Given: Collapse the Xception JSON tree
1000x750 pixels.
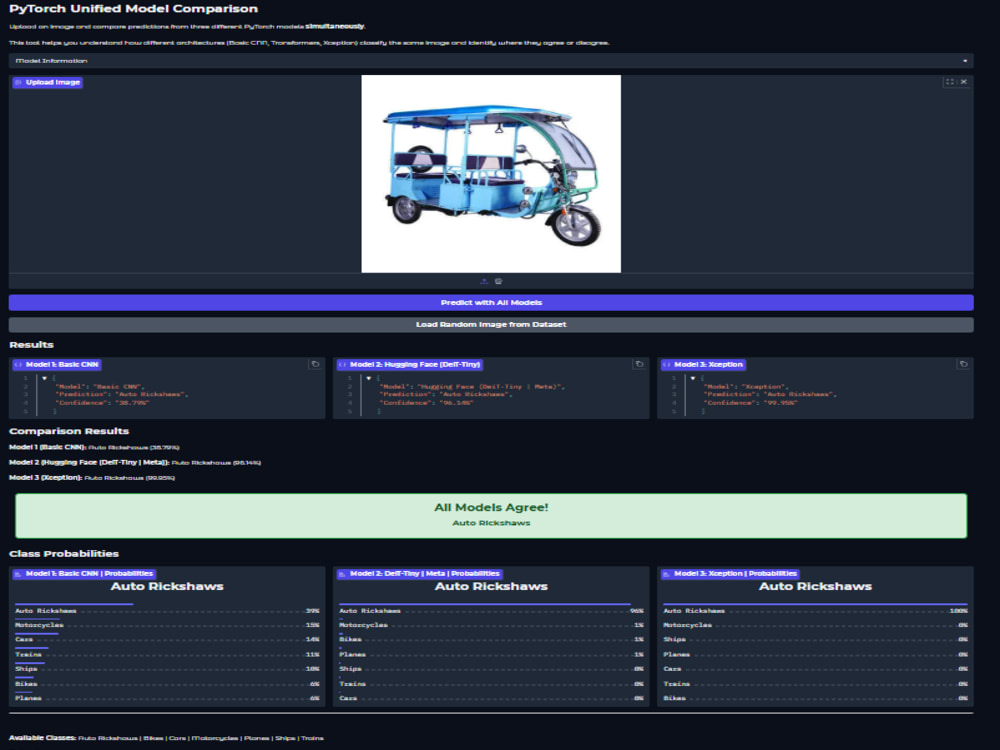Looking at the screenshot, I should coord(693,378).
